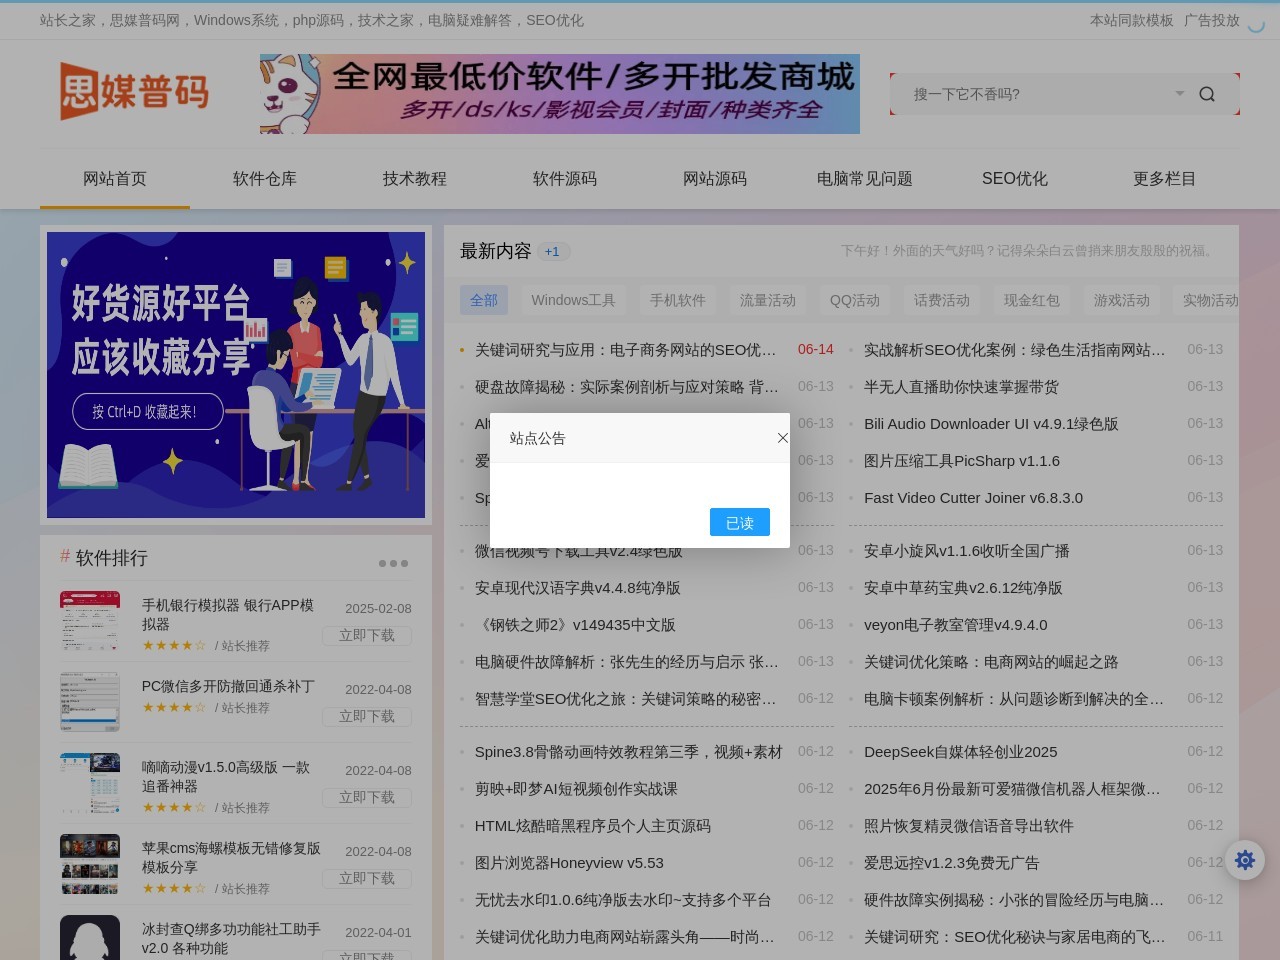The height and width of the screenshot is (960, 1280).
Task: Click the three-dots icon in 软件排行
Action: pyautogui.click(x=394, y=563)
